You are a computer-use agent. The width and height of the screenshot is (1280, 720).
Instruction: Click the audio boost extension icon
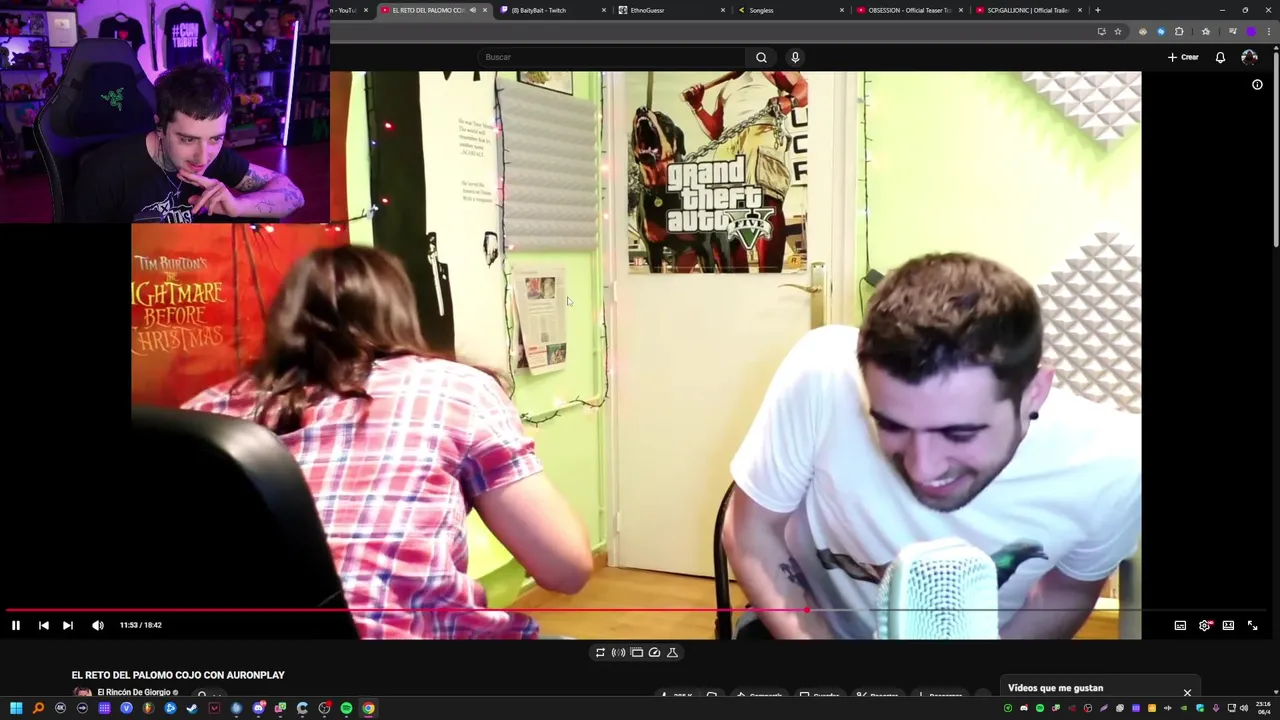pos(618,652)
